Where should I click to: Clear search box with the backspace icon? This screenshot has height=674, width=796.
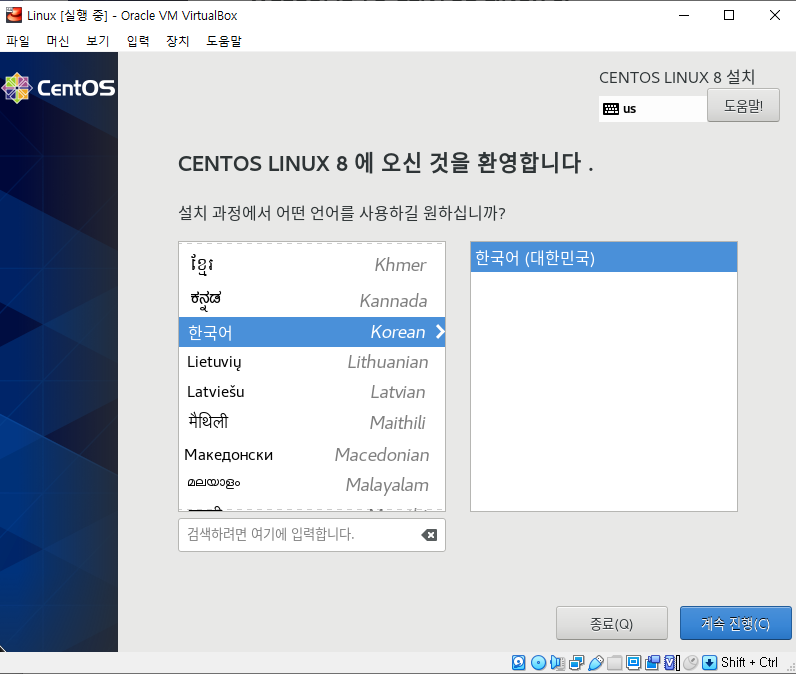(x=429, y=535)
